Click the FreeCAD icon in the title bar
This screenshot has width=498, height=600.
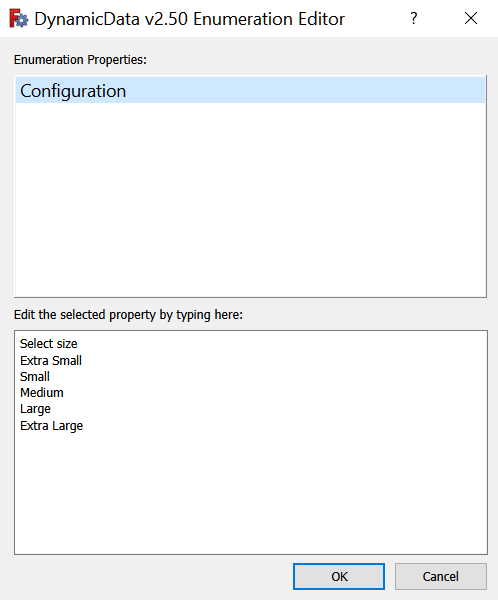coord(18,19)
